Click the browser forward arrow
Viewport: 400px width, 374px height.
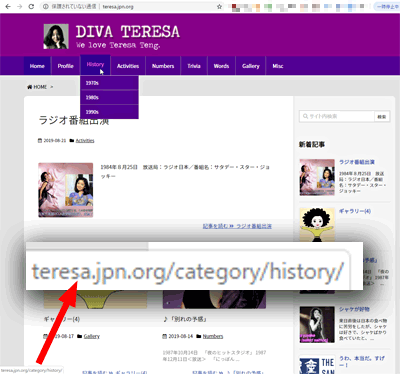pyautogui.click(x=19, y=6)
